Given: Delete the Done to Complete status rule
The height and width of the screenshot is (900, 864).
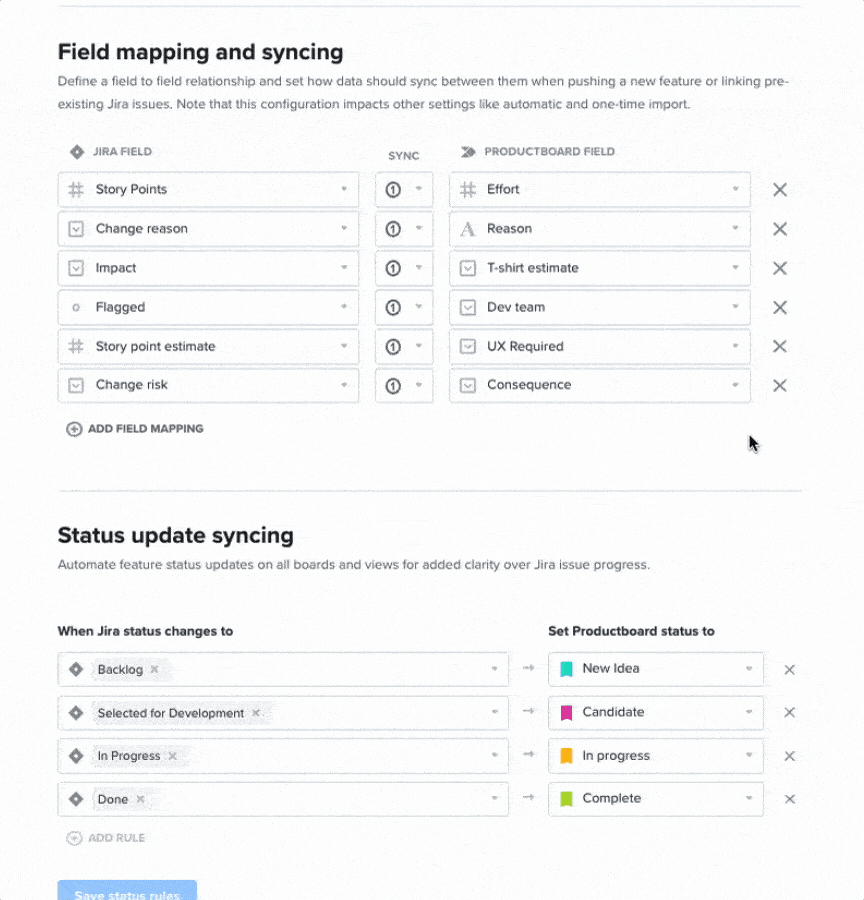Looking at the screenshot, I should coord(789,799).
